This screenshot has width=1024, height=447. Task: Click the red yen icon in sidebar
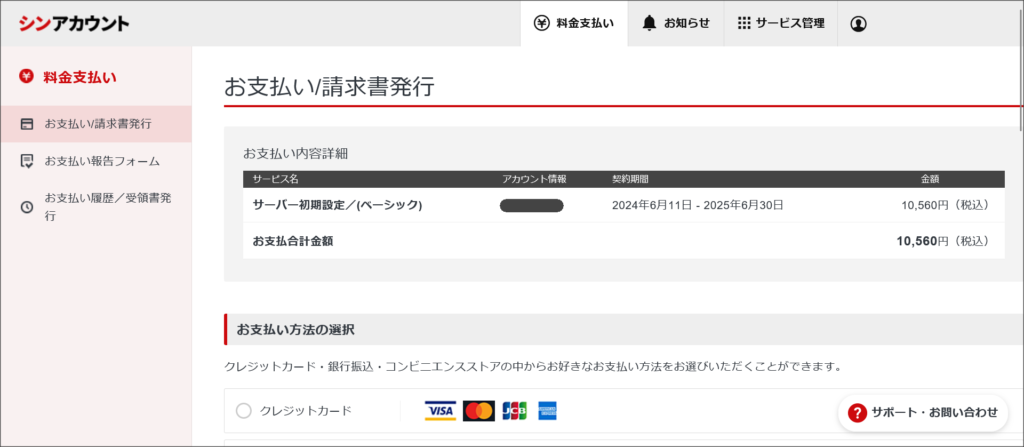27,76
